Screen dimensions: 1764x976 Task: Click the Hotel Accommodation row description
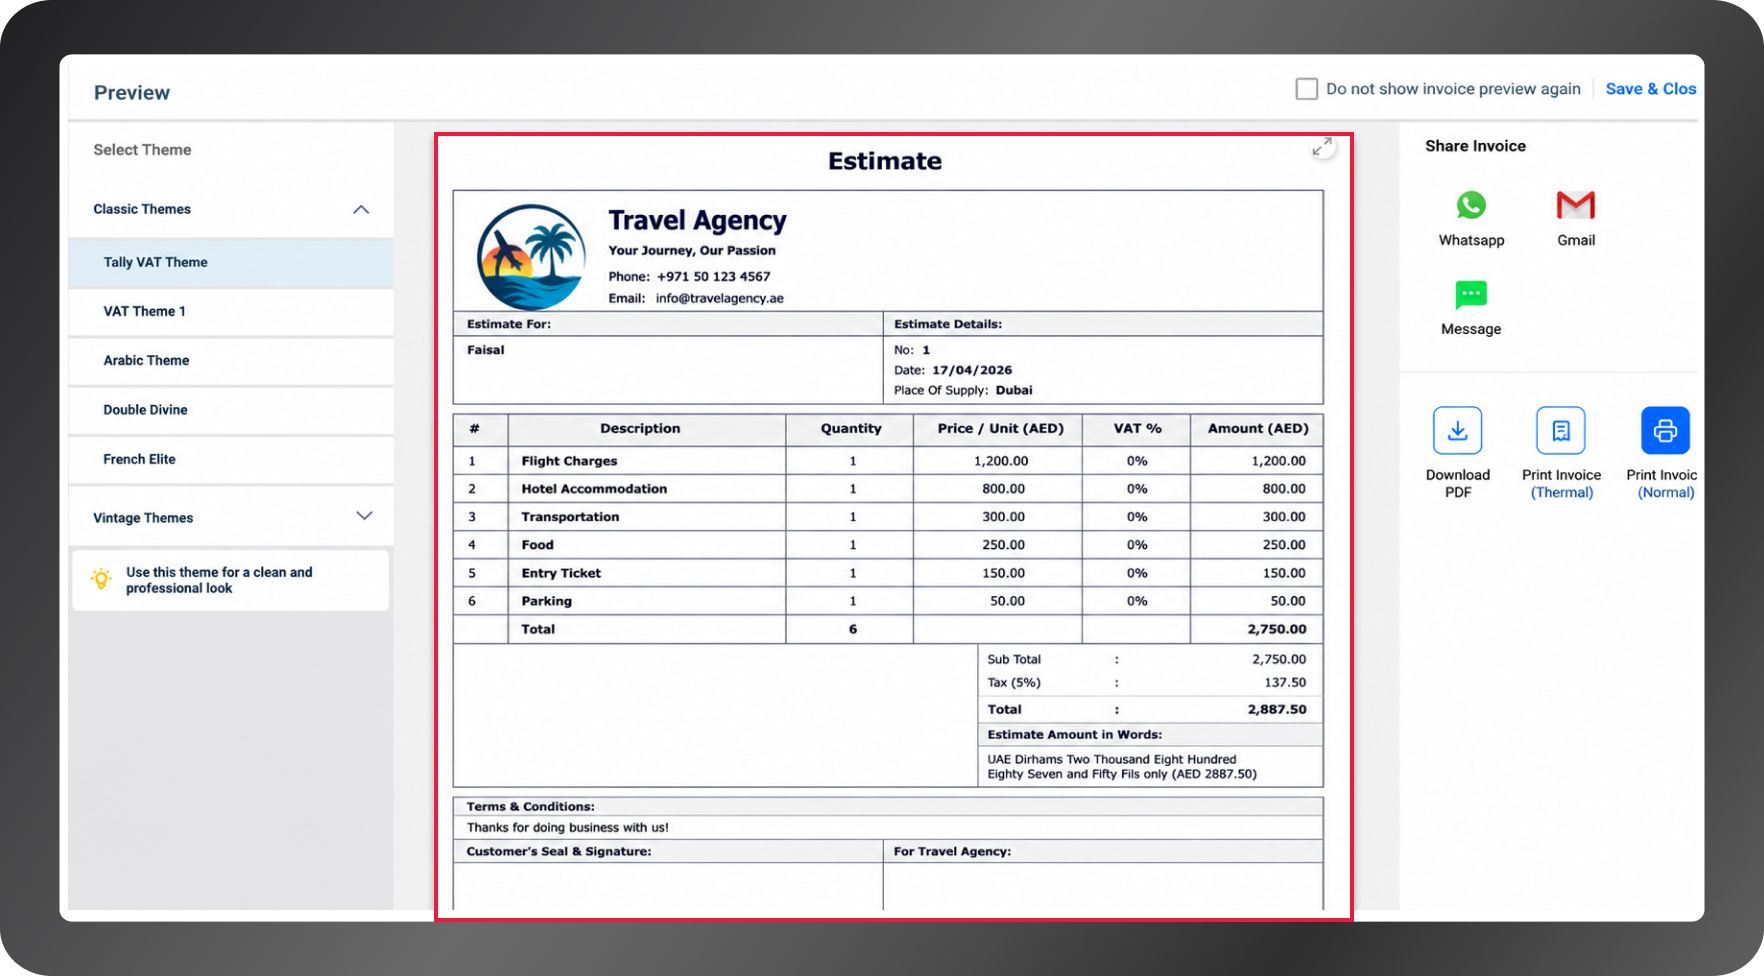pyautogui.click(x=594, y=489)
